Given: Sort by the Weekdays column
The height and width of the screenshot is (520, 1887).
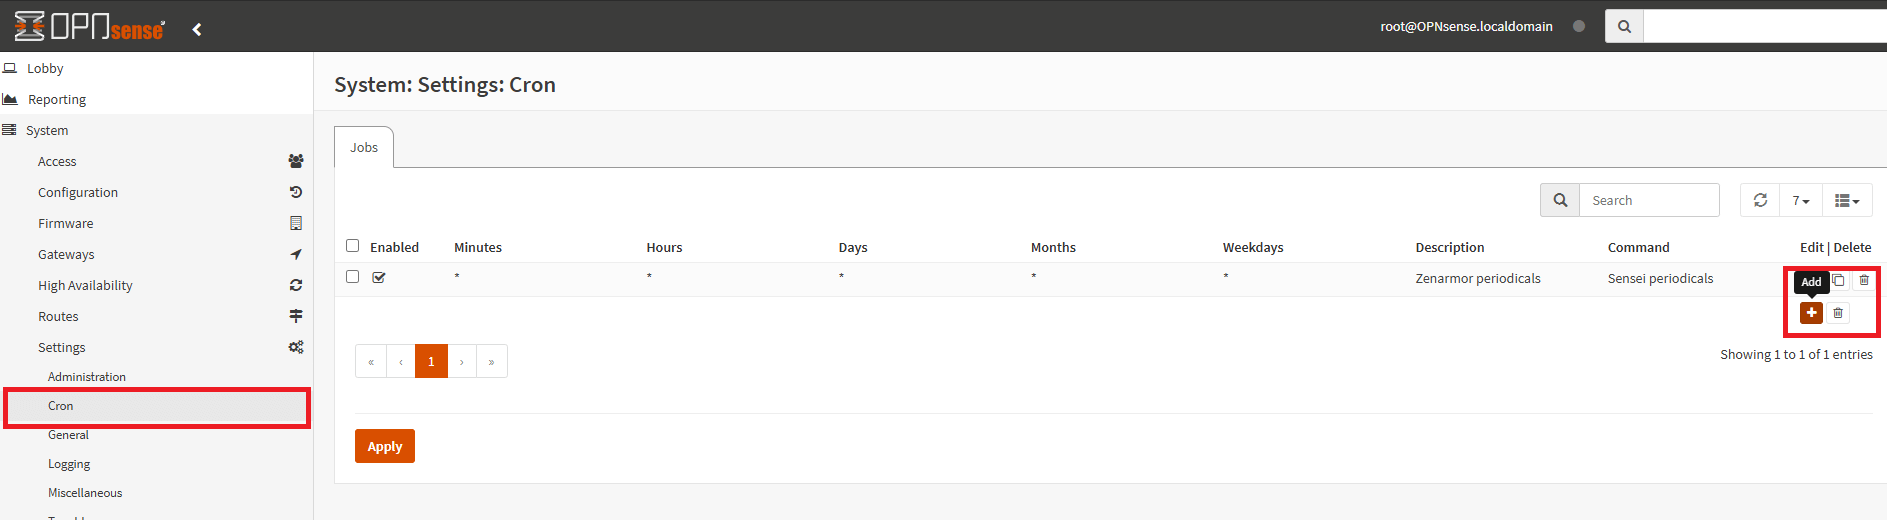Looking at the screenshot, I should coord(1253,248).
